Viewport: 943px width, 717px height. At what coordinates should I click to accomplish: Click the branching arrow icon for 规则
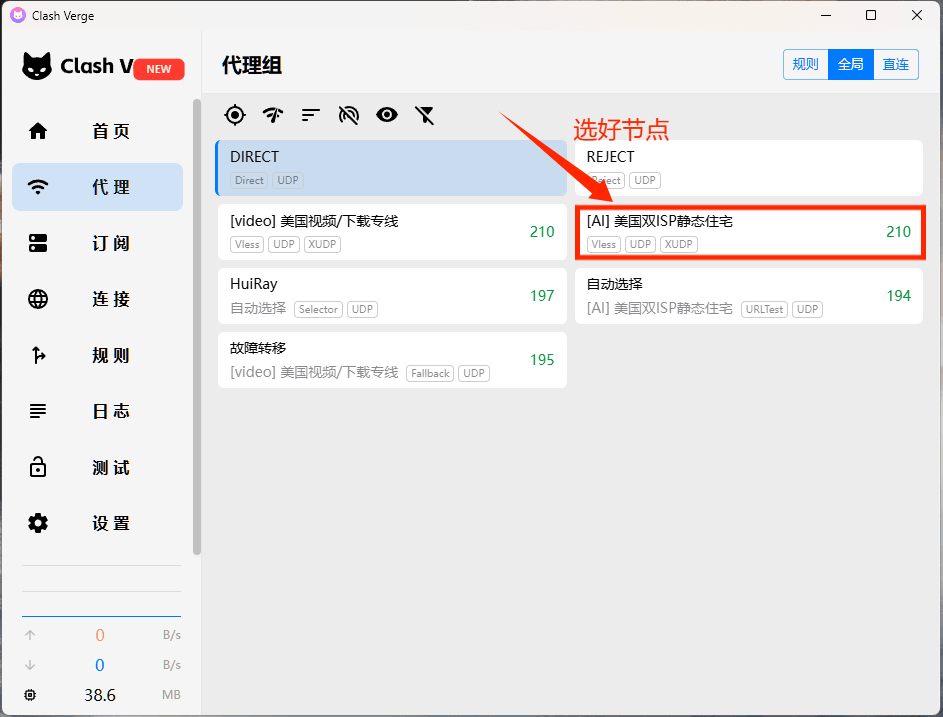(x=38, y=355)
